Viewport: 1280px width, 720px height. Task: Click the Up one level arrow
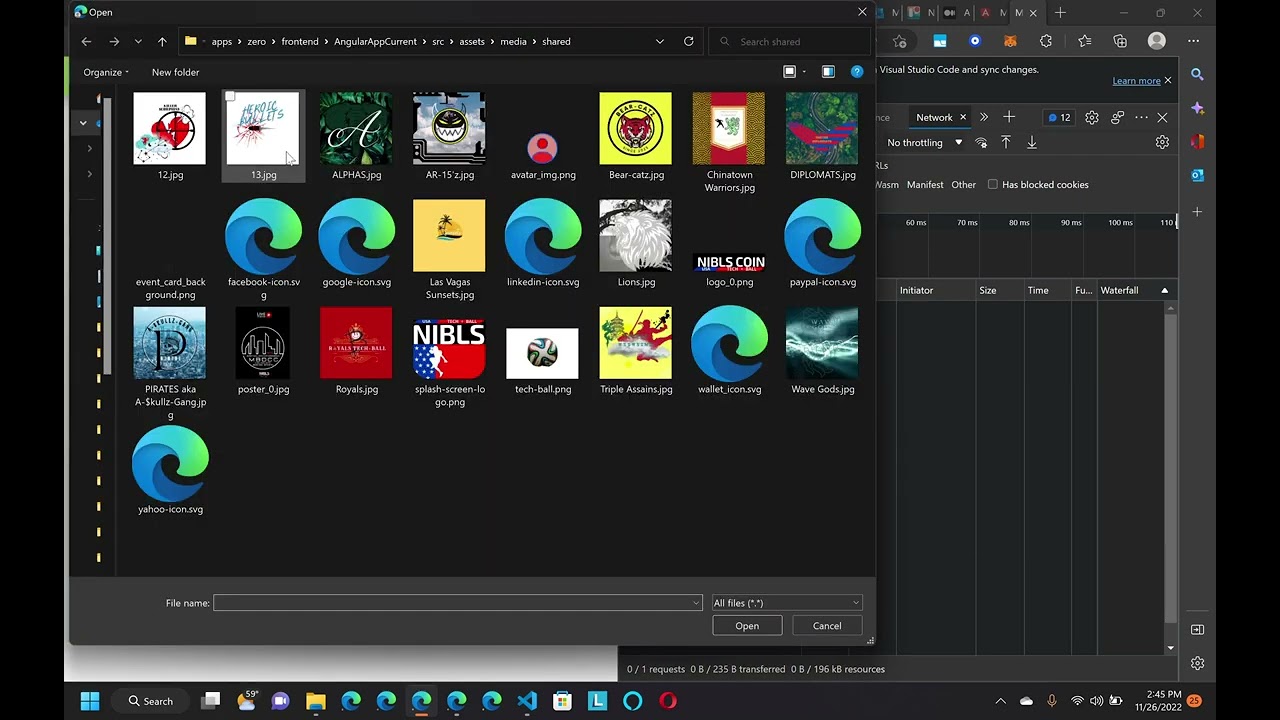point(162,42)
